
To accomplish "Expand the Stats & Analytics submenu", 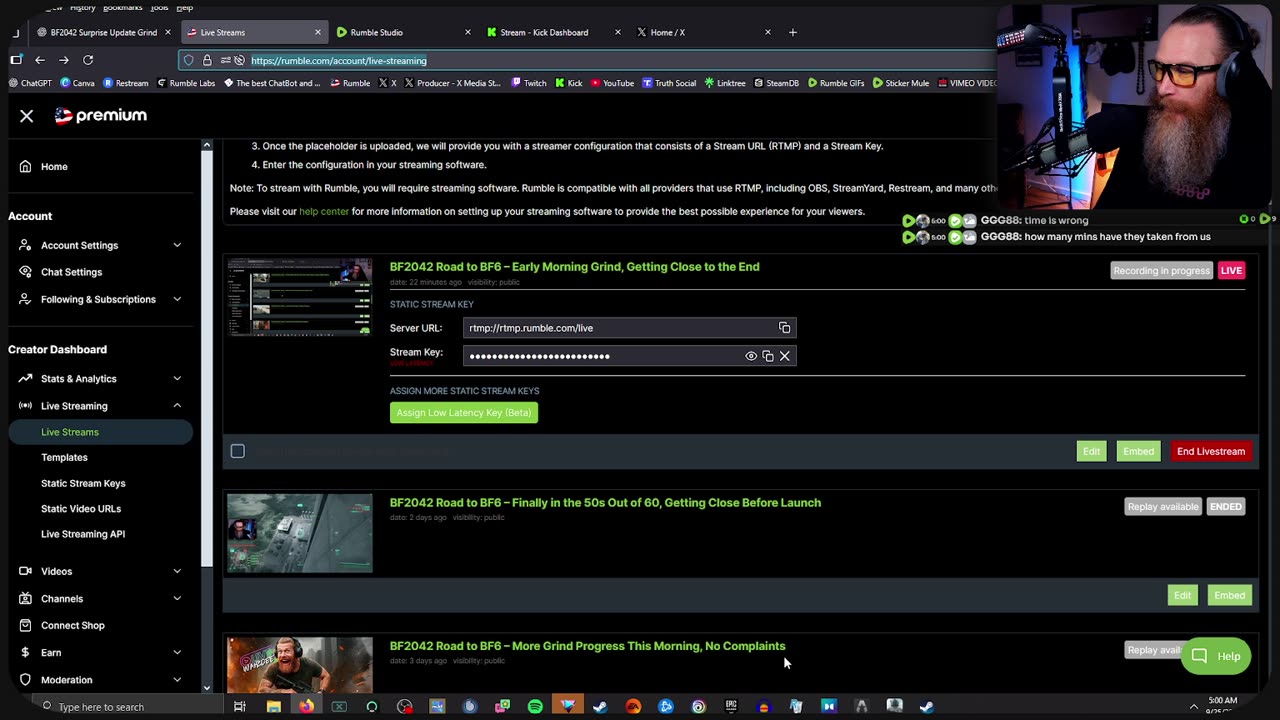I will tap(177, 379).
